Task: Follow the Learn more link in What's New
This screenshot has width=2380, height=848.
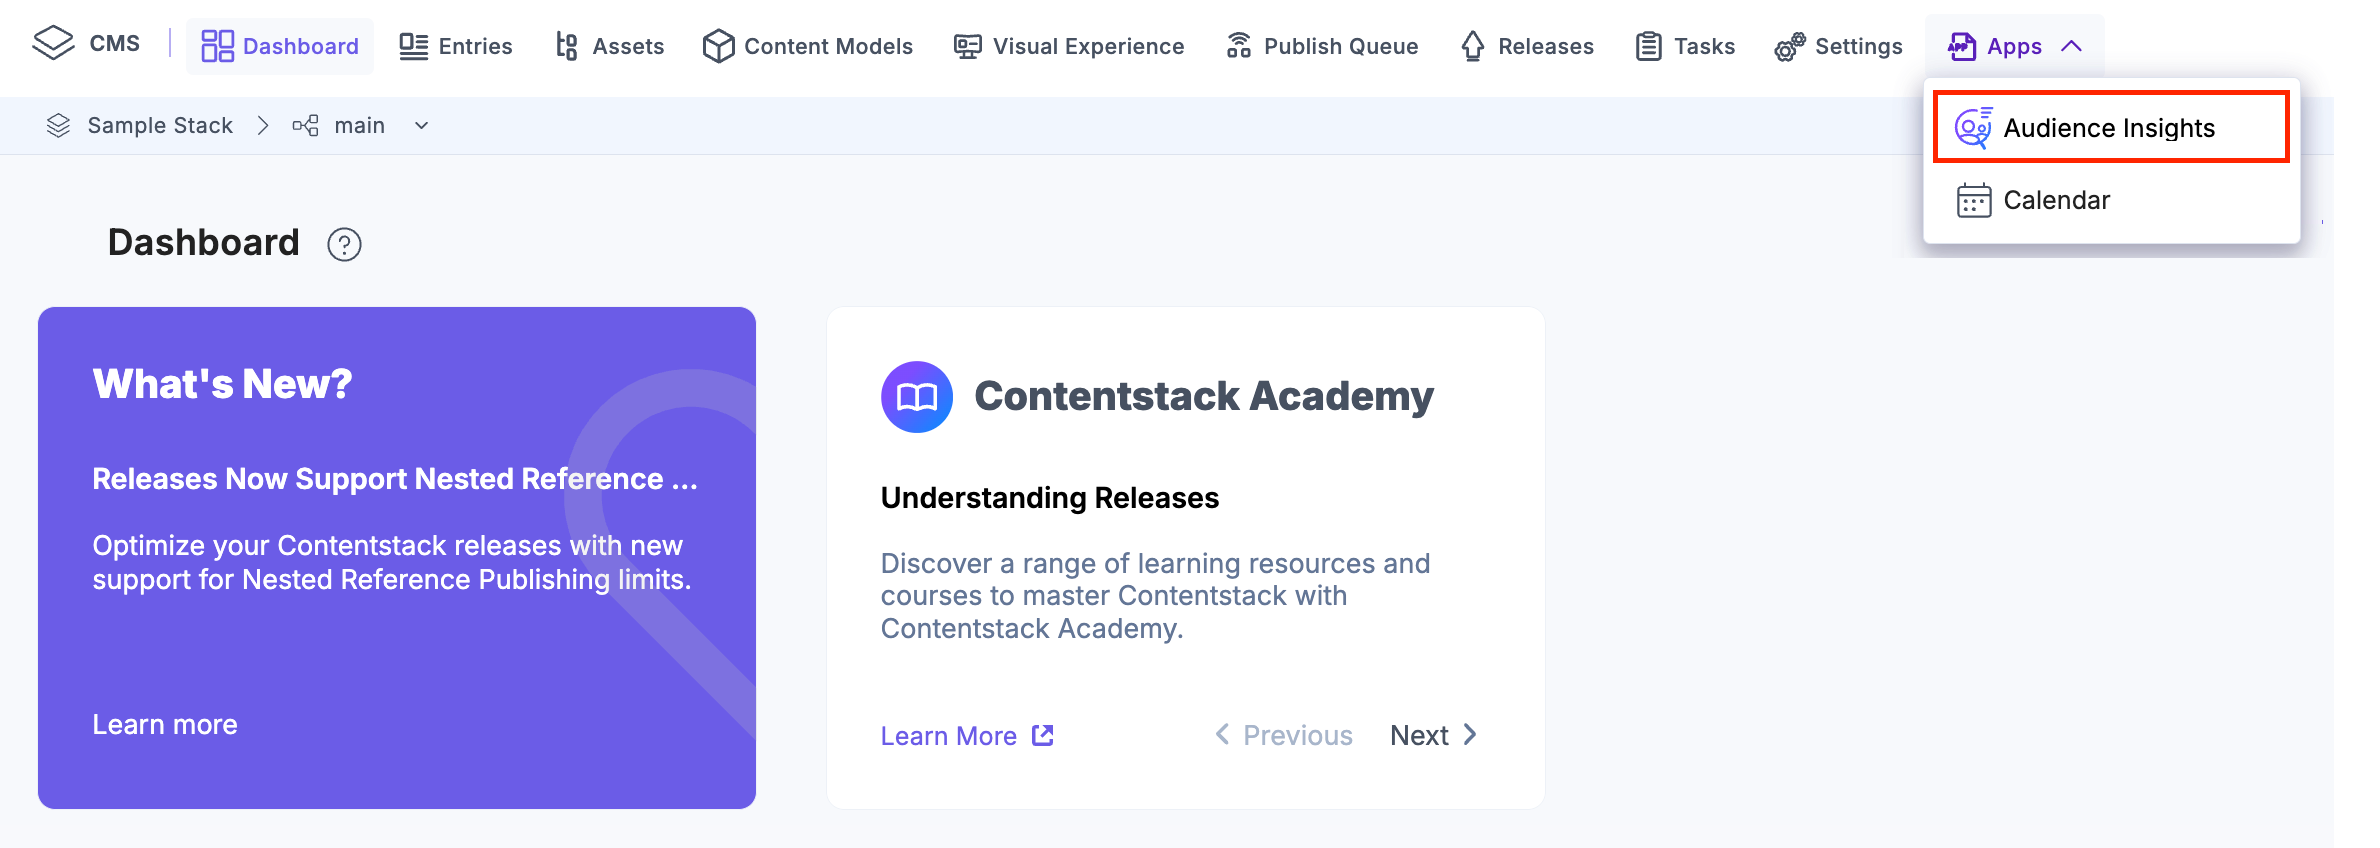Action: (165, 724)
